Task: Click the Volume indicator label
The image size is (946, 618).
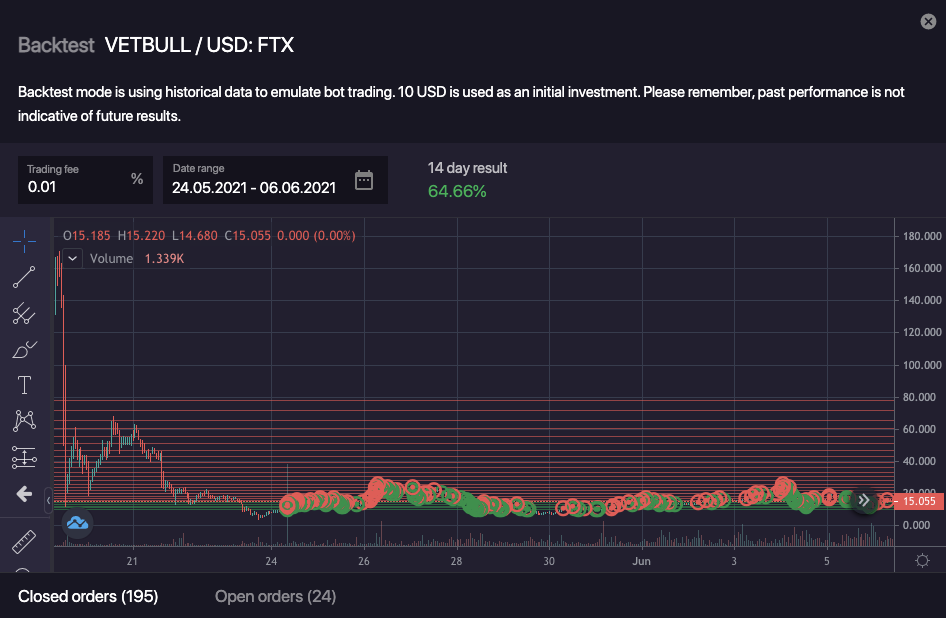Action: click(111, 259)
